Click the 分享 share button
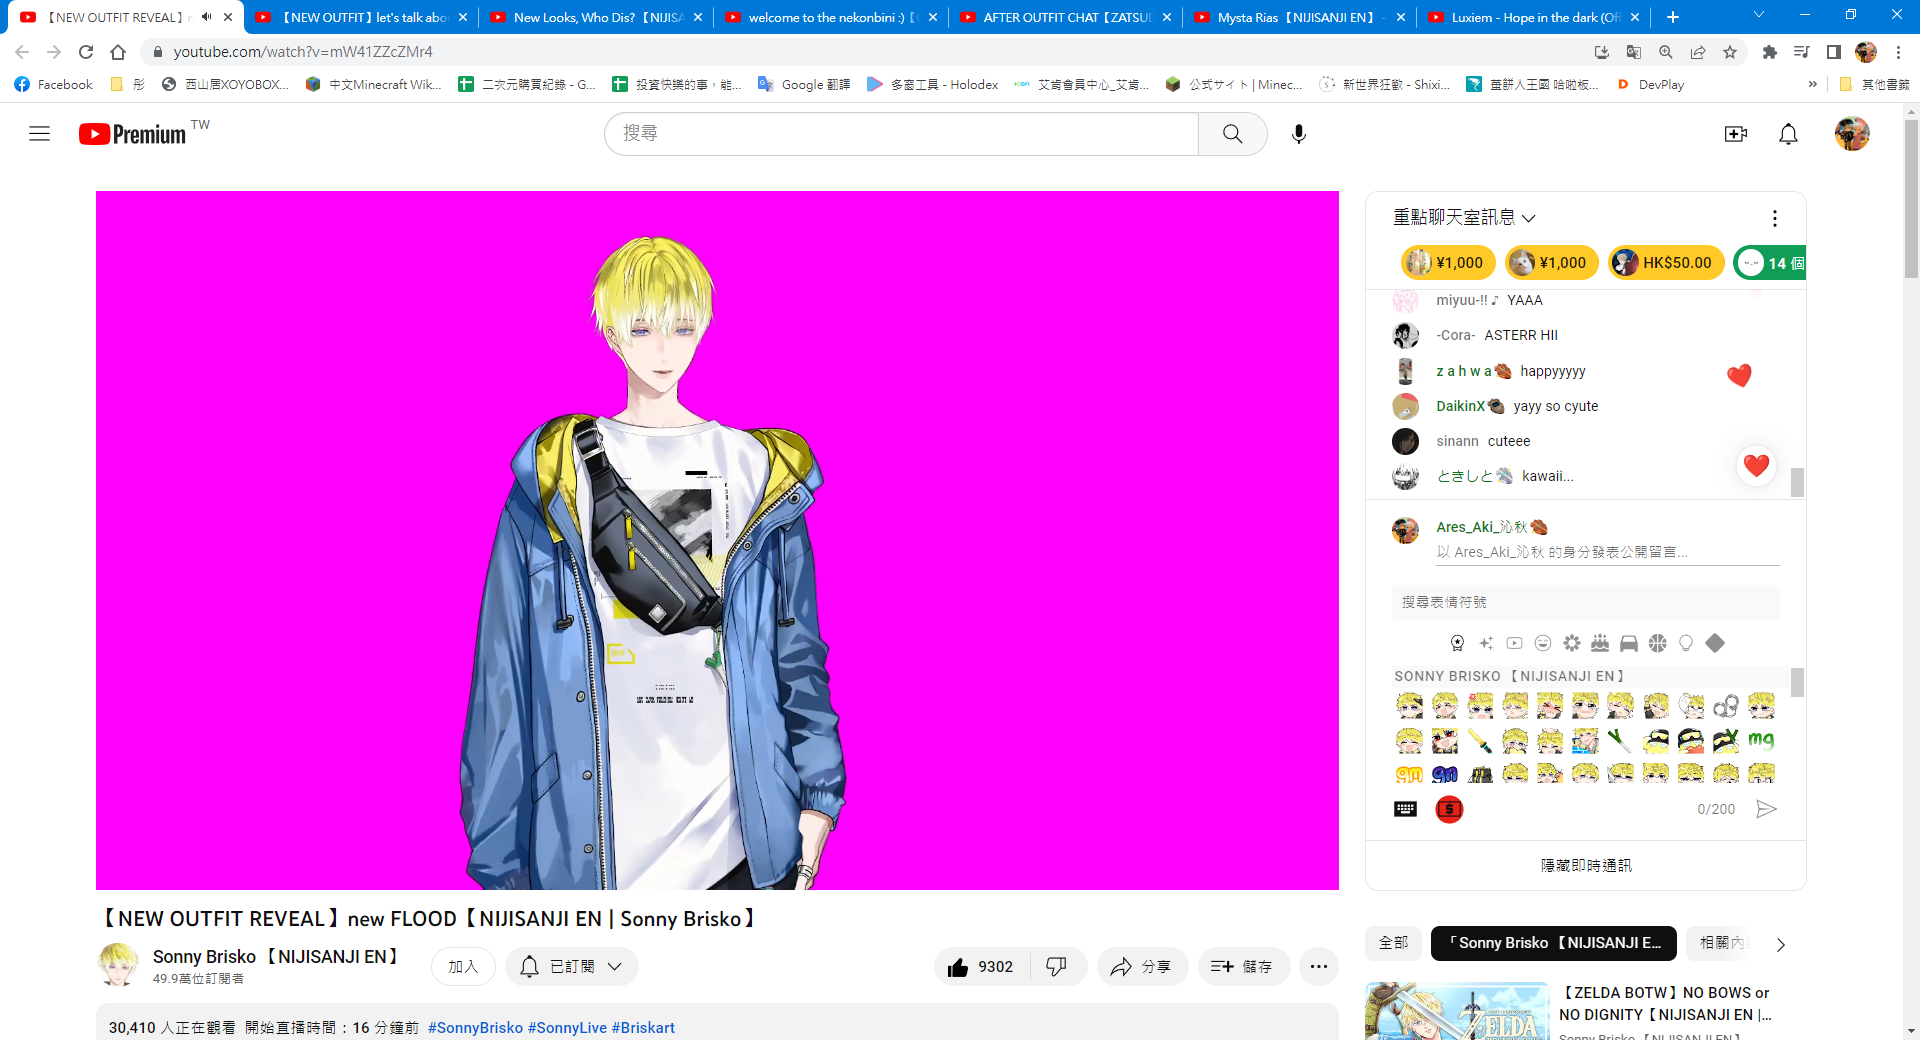Screen dimensions: 1920x1040 (x=1142, y=967)
